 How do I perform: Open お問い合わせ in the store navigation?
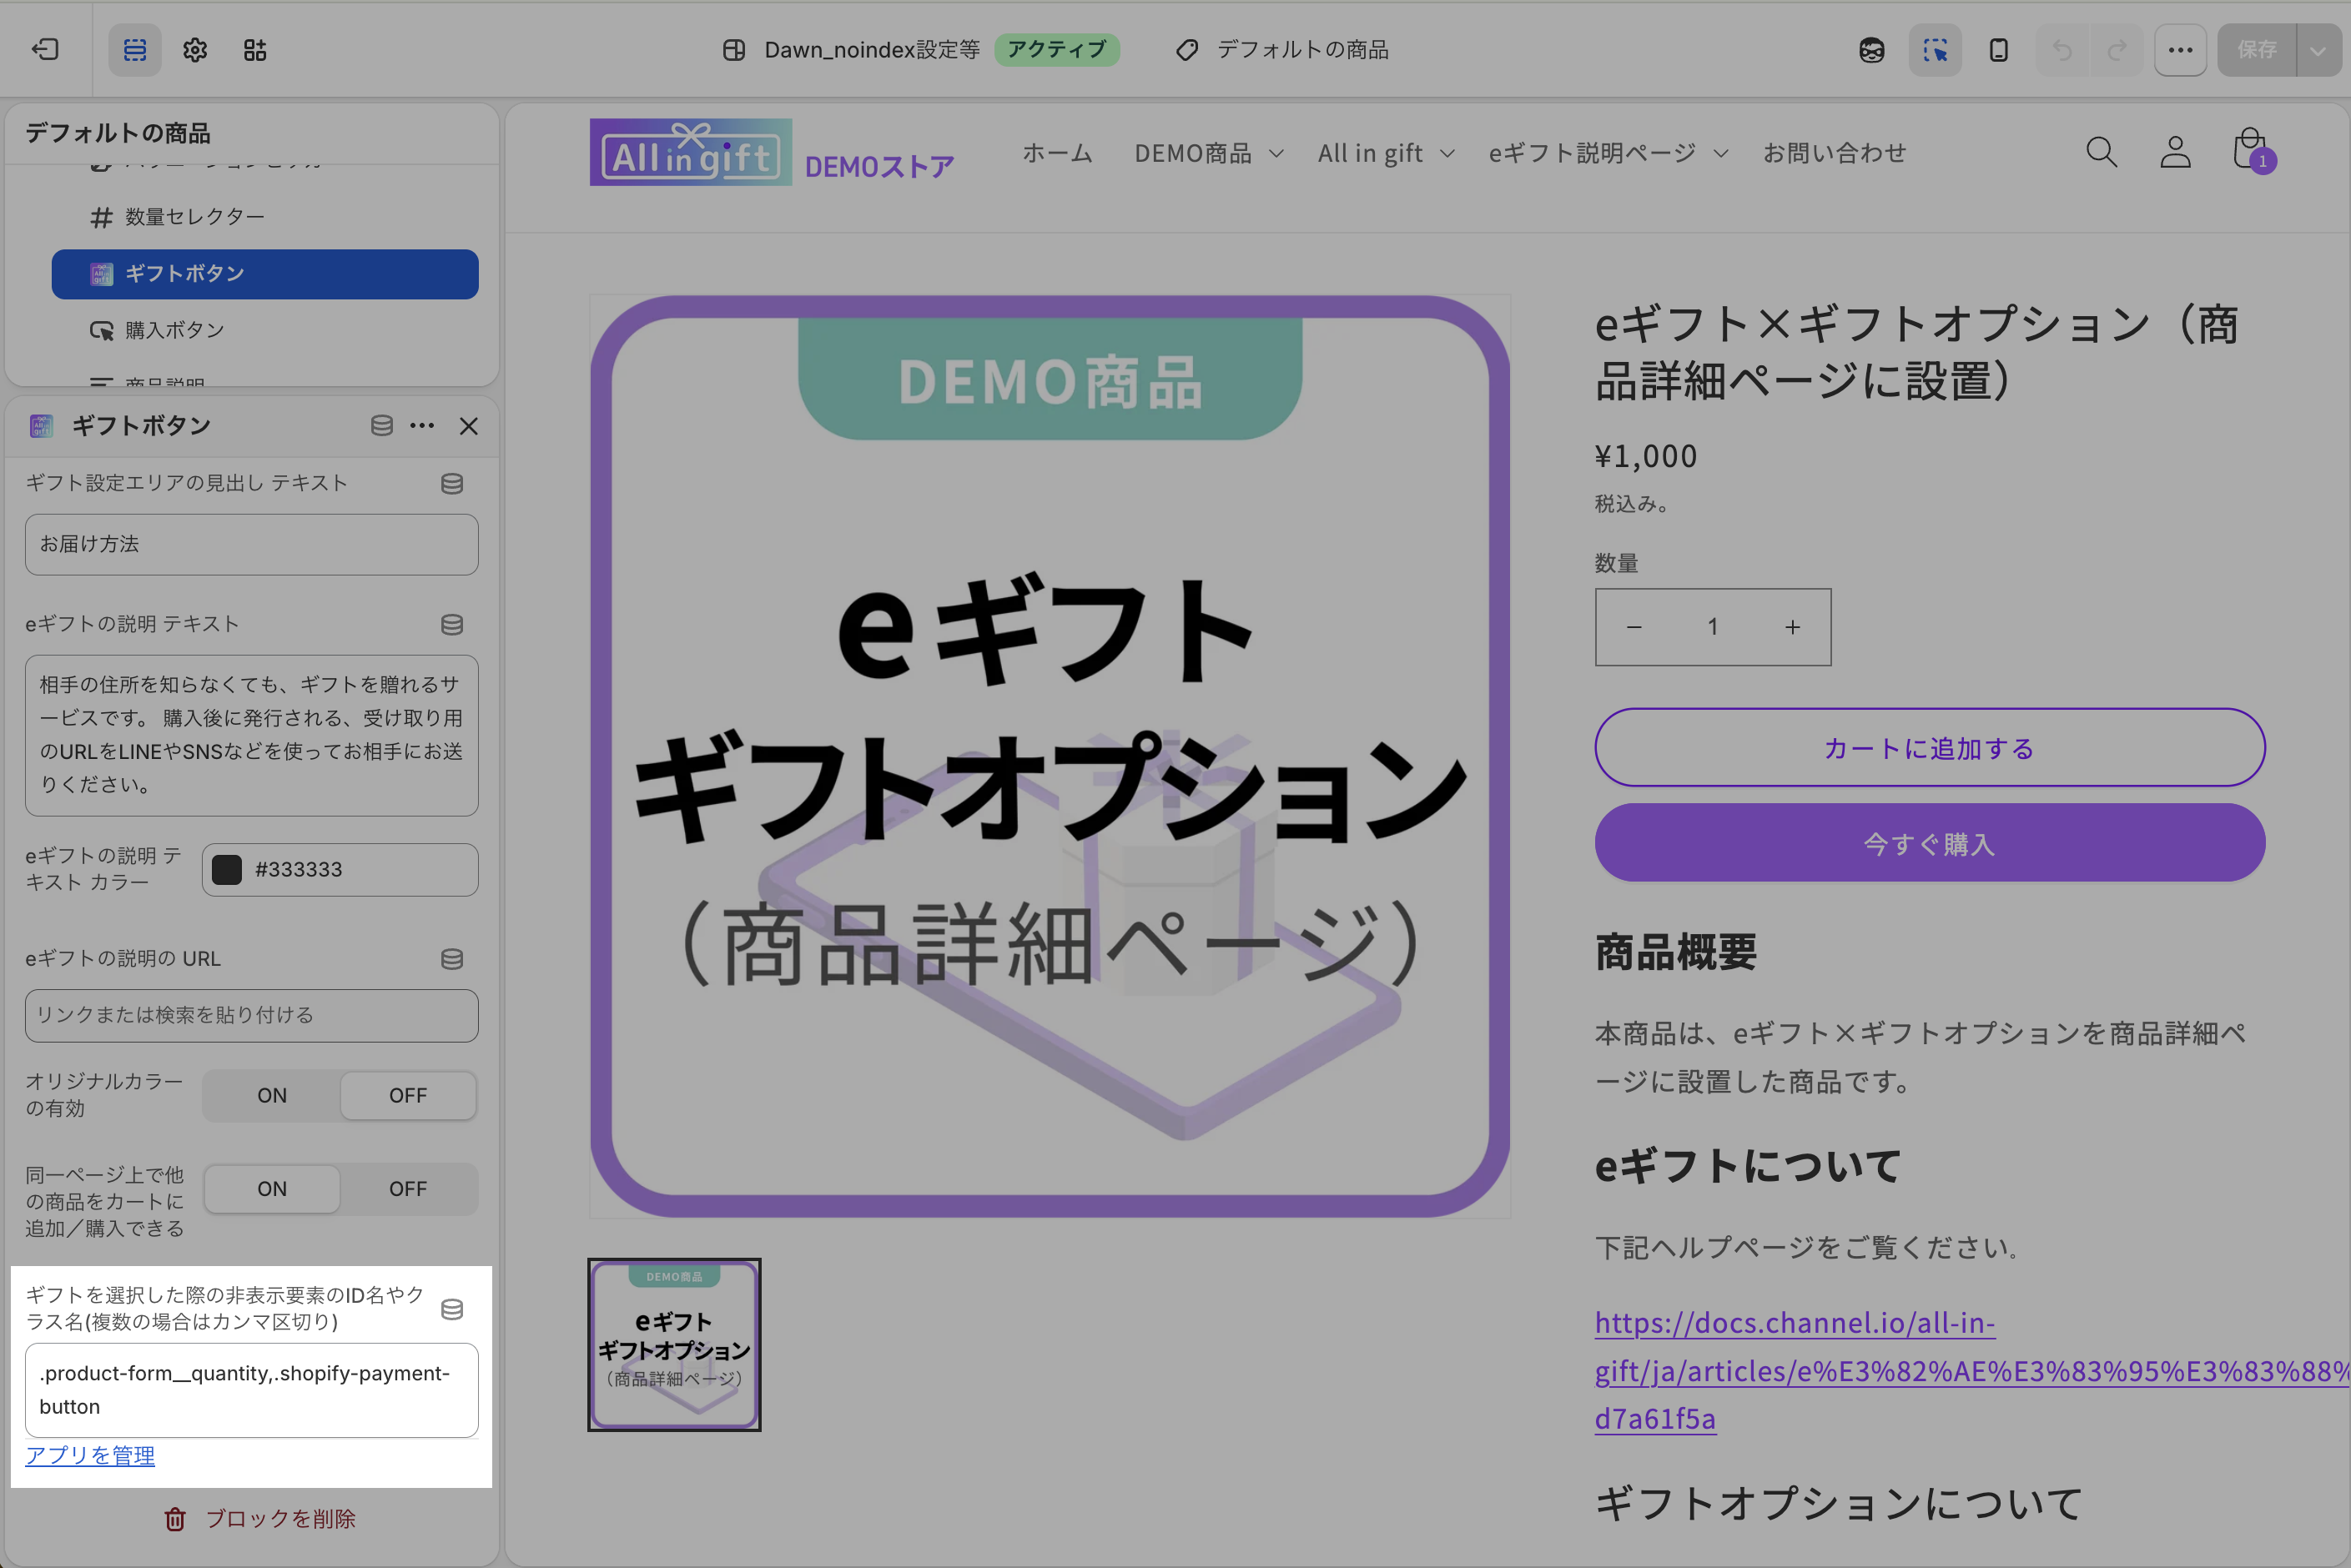point(1834,153)
